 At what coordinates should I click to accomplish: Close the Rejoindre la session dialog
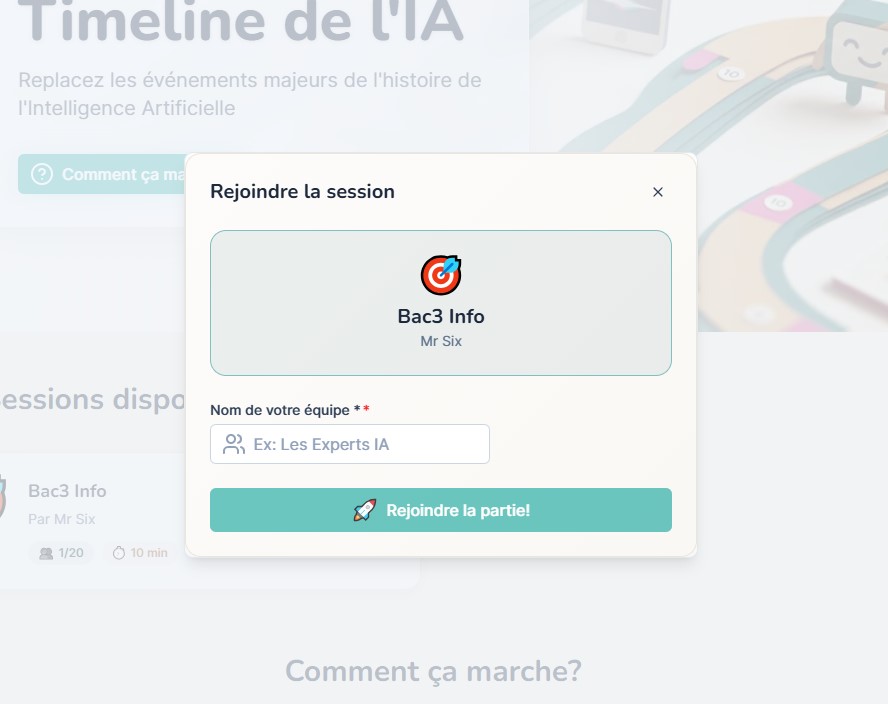(658, 192)
